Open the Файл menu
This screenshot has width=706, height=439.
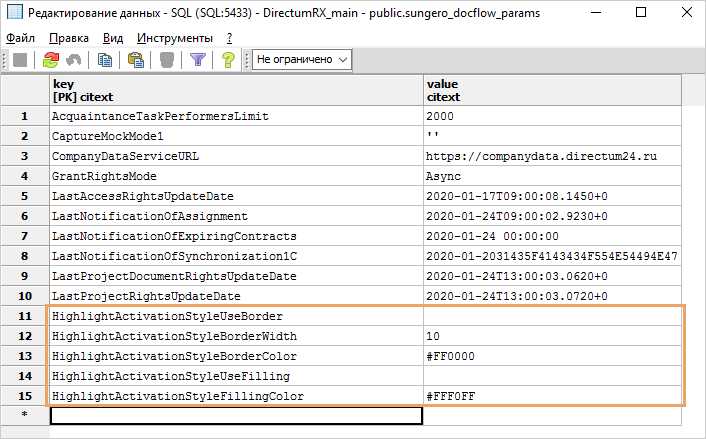tap(19, 37)
